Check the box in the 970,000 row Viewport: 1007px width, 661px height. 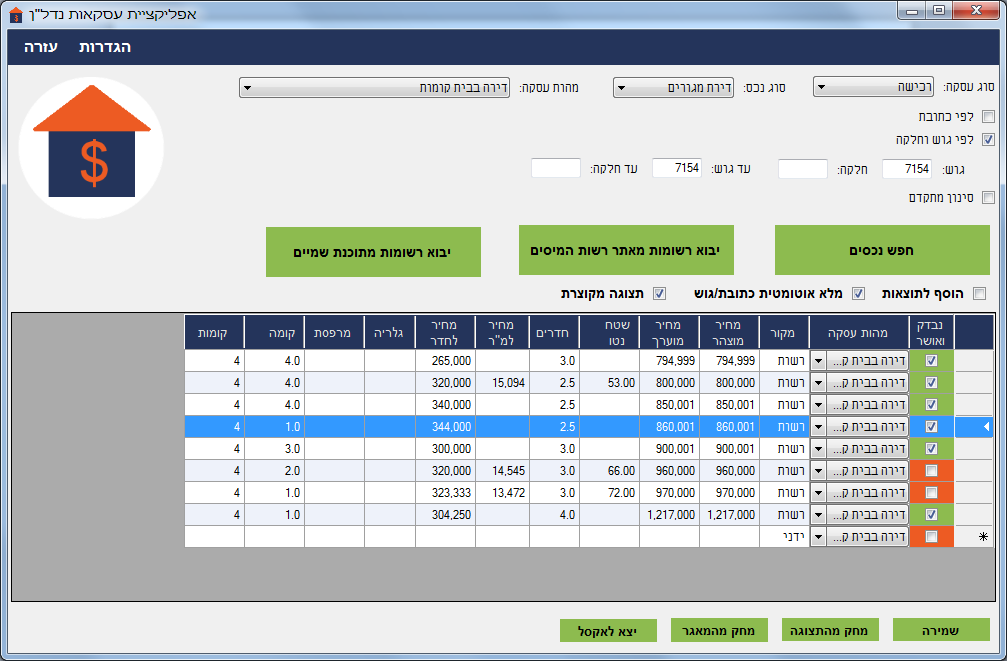pyautogui.click(x=931, y=493)
